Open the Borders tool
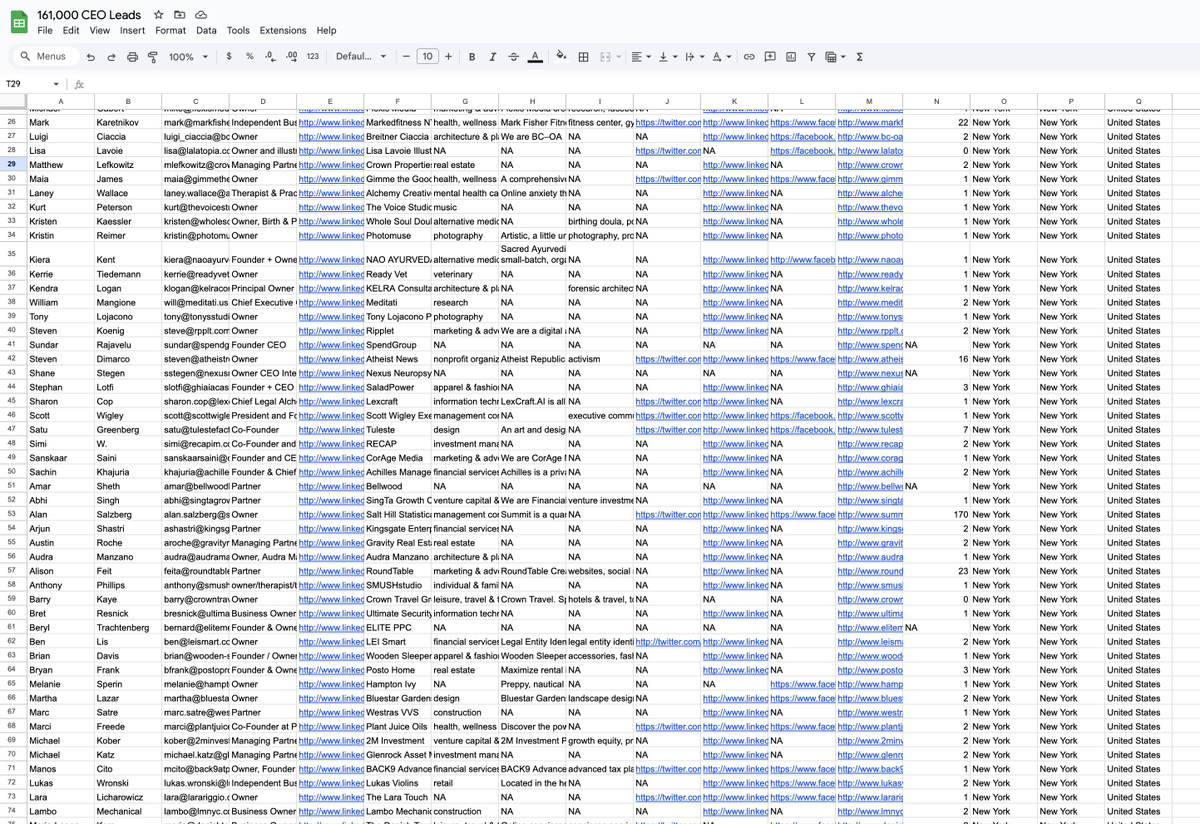Image resolution: width=1200 pixels, height=824 pixels. [583, 57]
